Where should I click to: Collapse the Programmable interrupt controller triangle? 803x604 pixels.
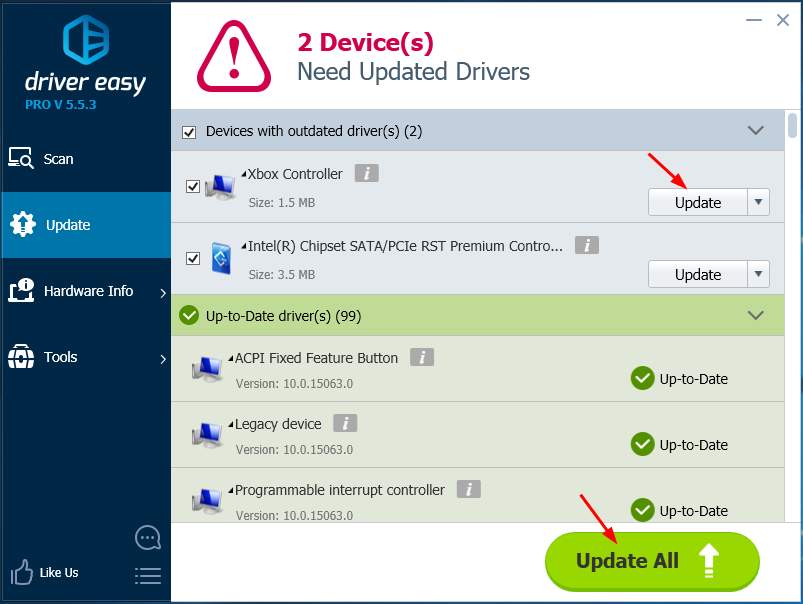point(231,490)
